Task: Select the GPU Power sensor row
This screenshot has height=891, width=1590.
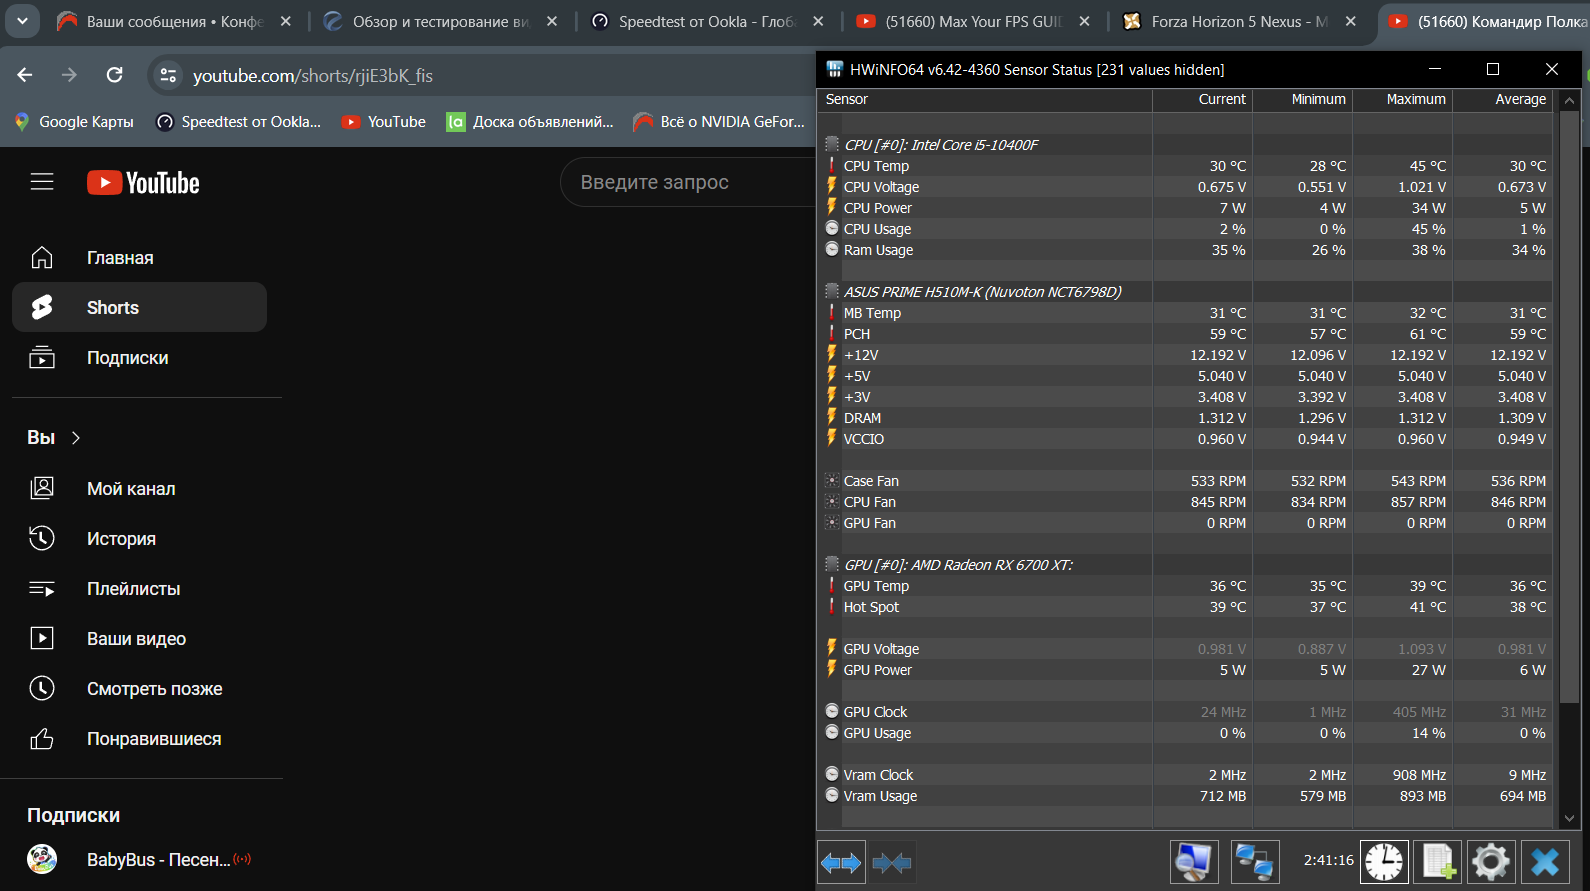Action: point(1185,670)
